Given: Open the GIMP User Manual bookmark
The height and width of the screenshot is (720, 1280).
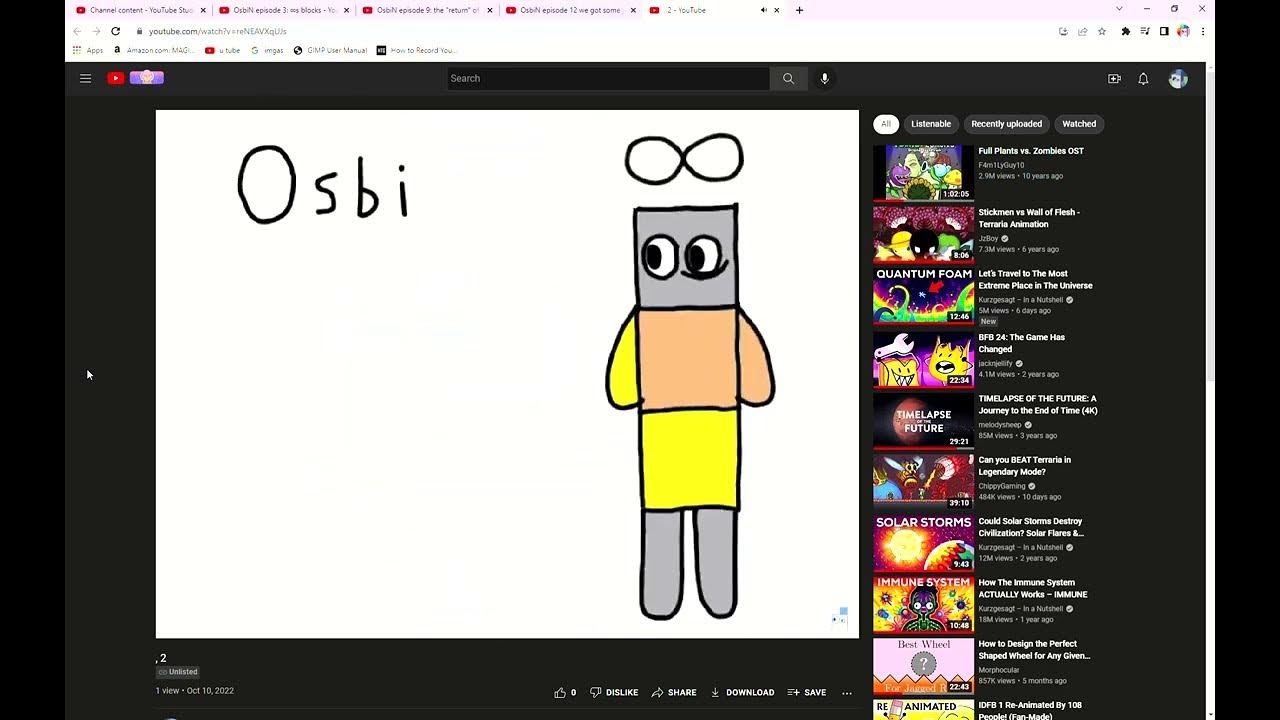Looking at the screenshot, I should click(330, 50).
